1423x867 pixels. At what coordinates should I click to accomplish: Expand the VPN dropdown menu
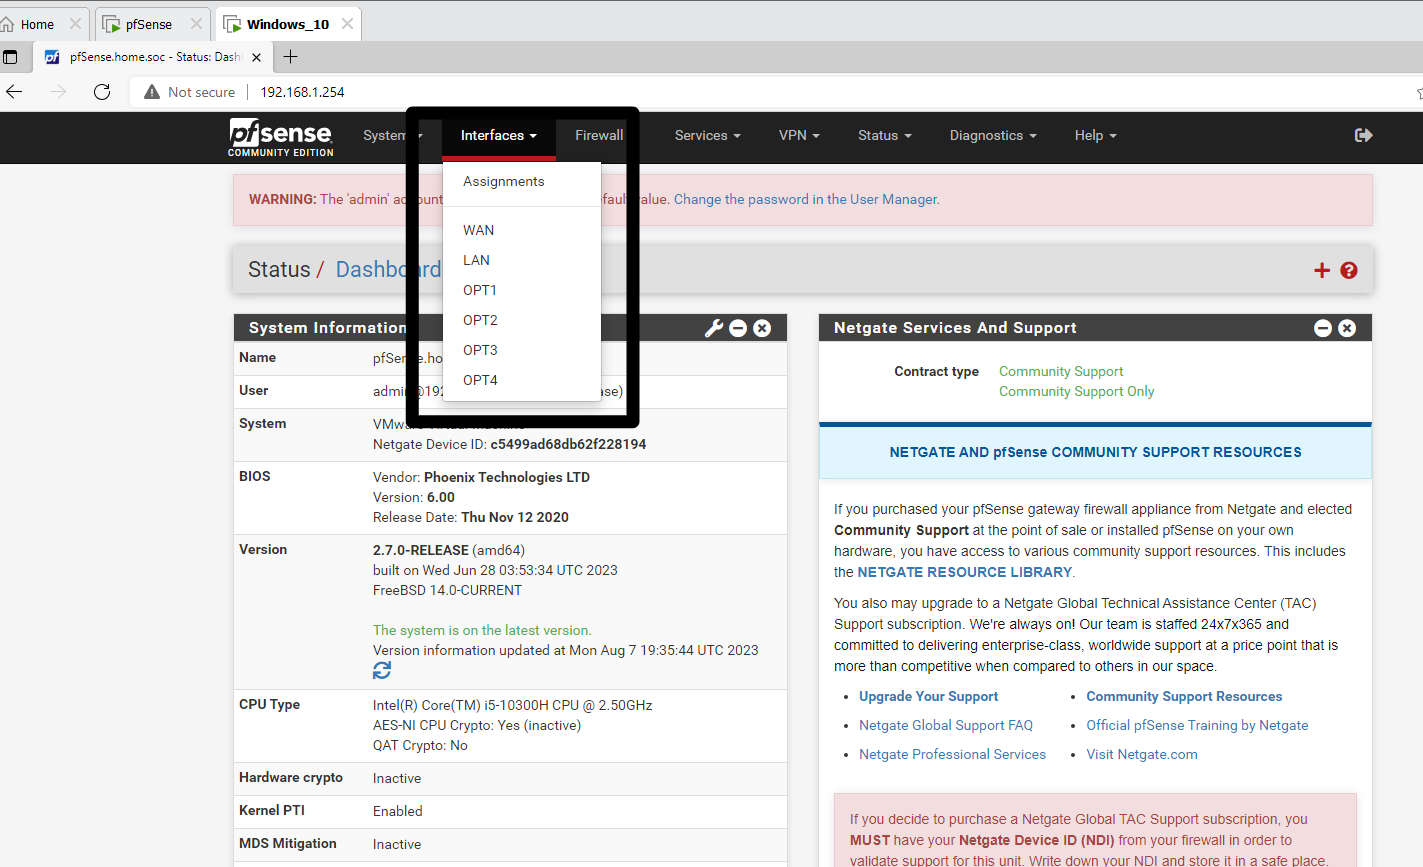pos(799,135)
